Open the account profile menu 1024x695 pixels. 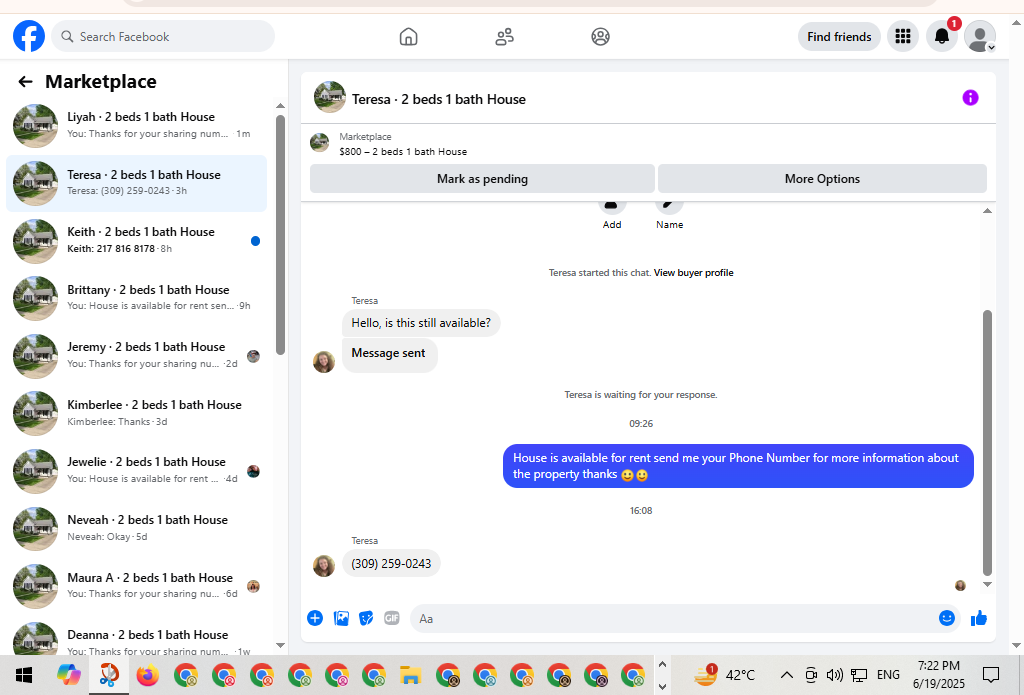pos(980,36)
